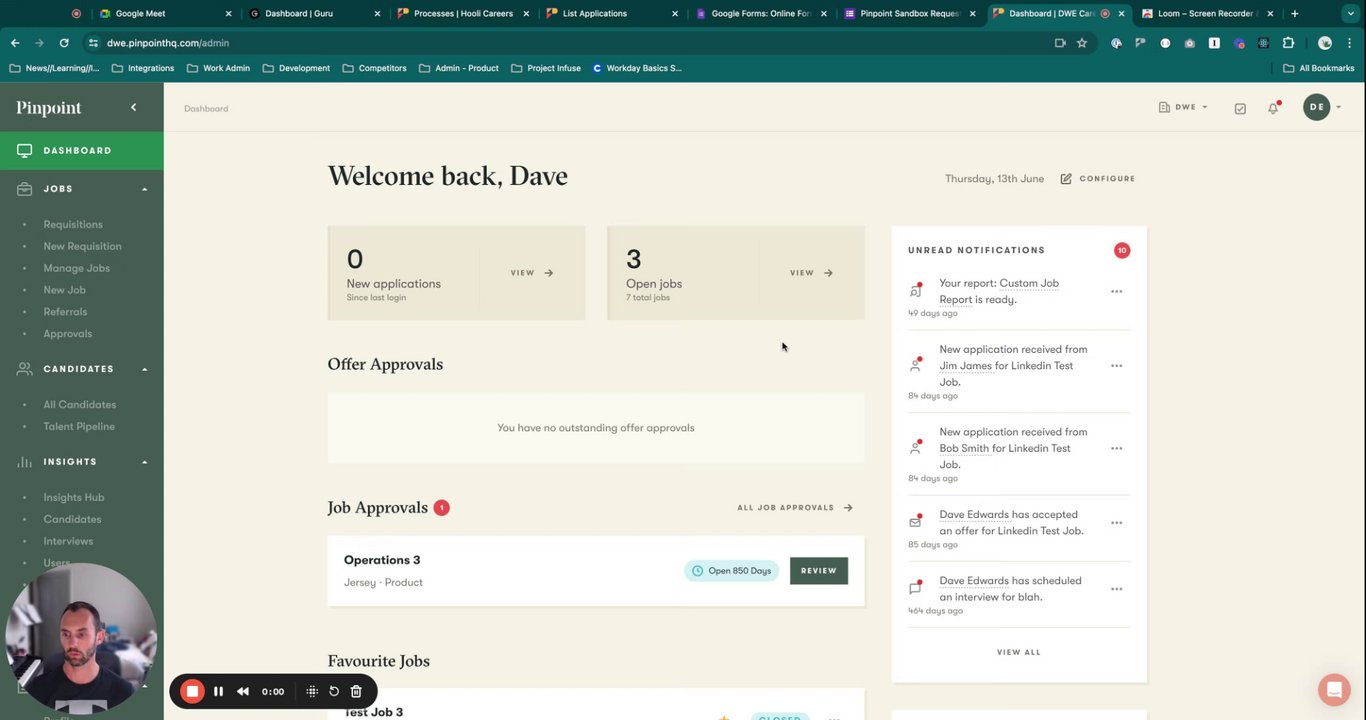Open the Dashboard sidebar item
Screen dimensions: 1366x720
tap(82, 150)
